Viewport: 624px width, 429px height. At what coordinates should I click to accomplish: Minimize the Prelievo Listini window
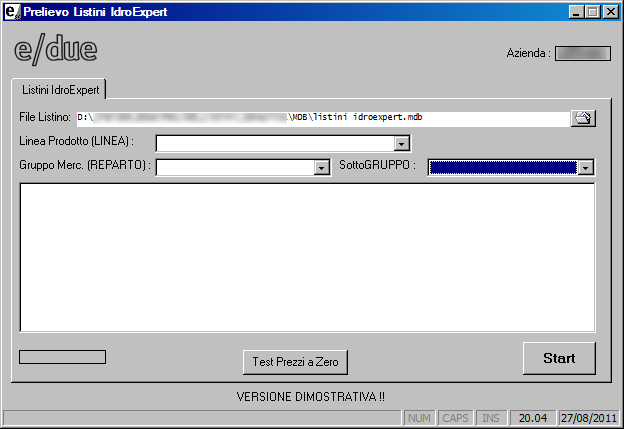576,12
